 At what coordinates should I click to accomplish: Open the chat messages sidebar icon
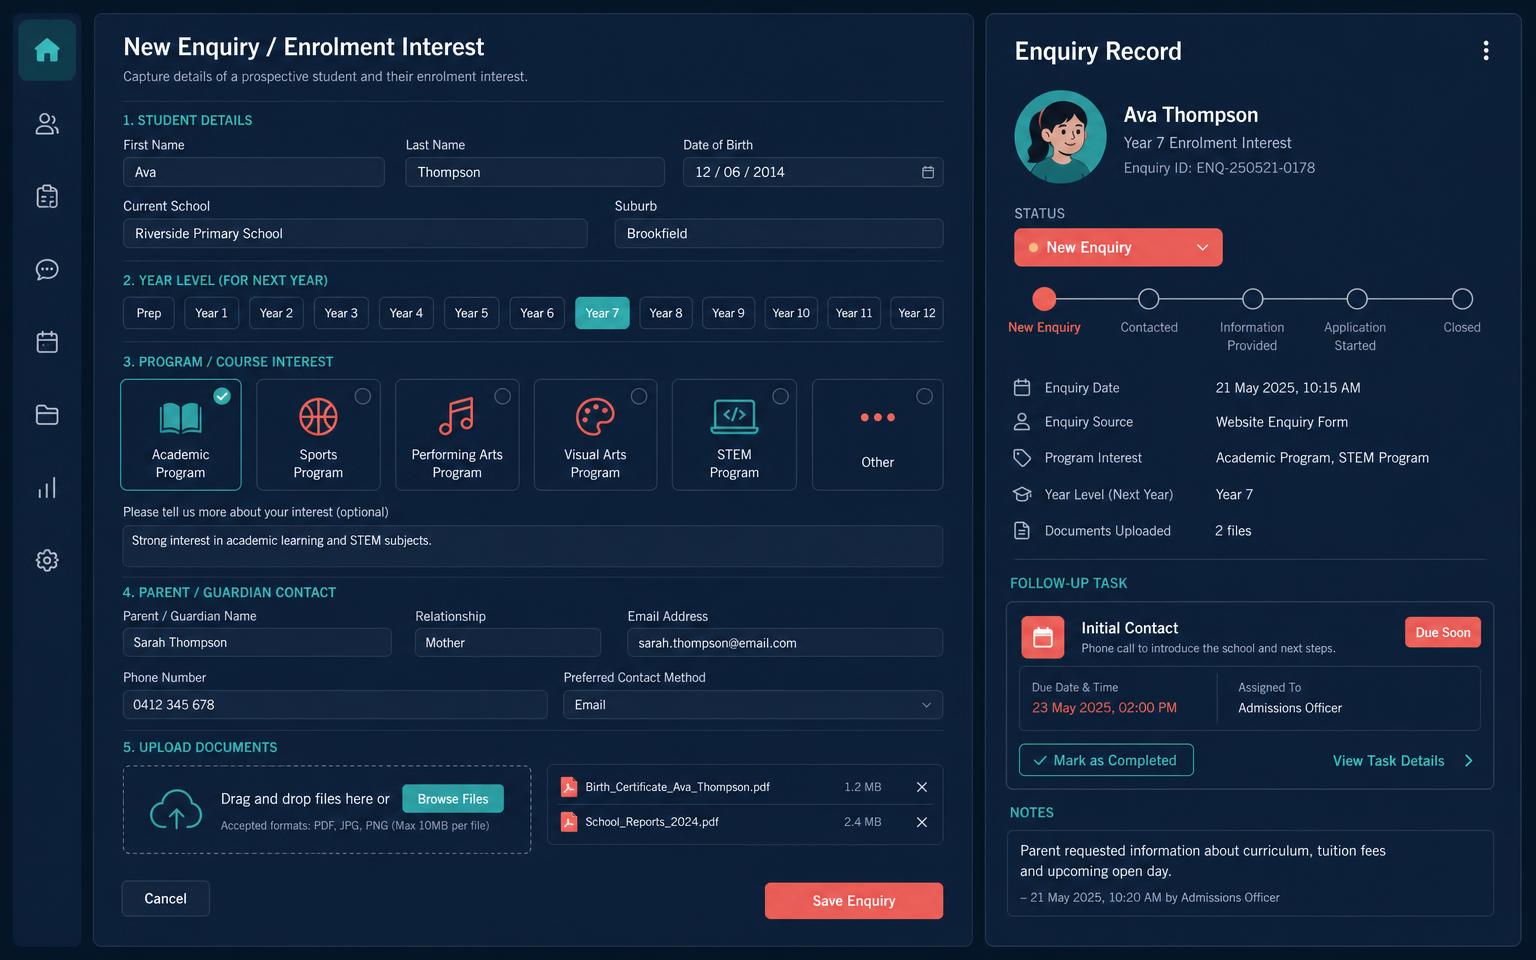[47, 269]
